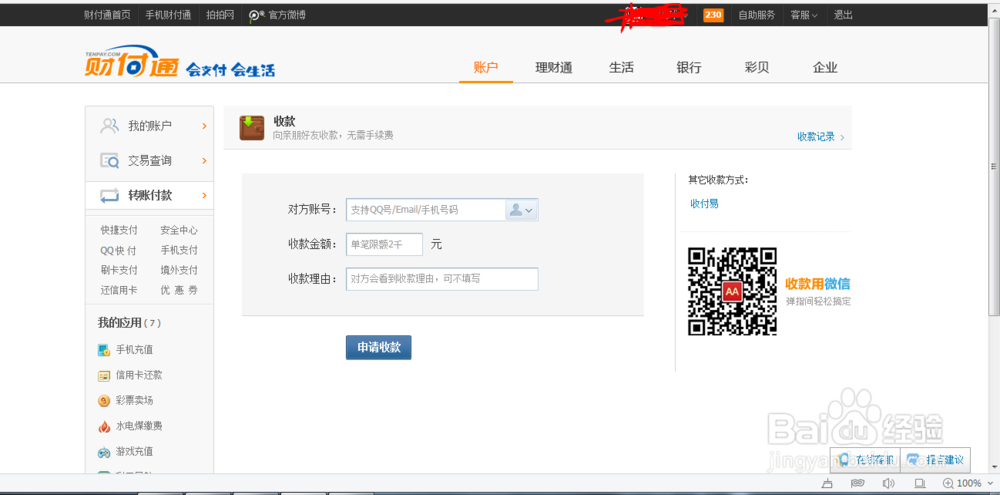This screenshot has height=495, width=1000.
Task: Focus the 收款金额 input field
Action: click(385, 244)
